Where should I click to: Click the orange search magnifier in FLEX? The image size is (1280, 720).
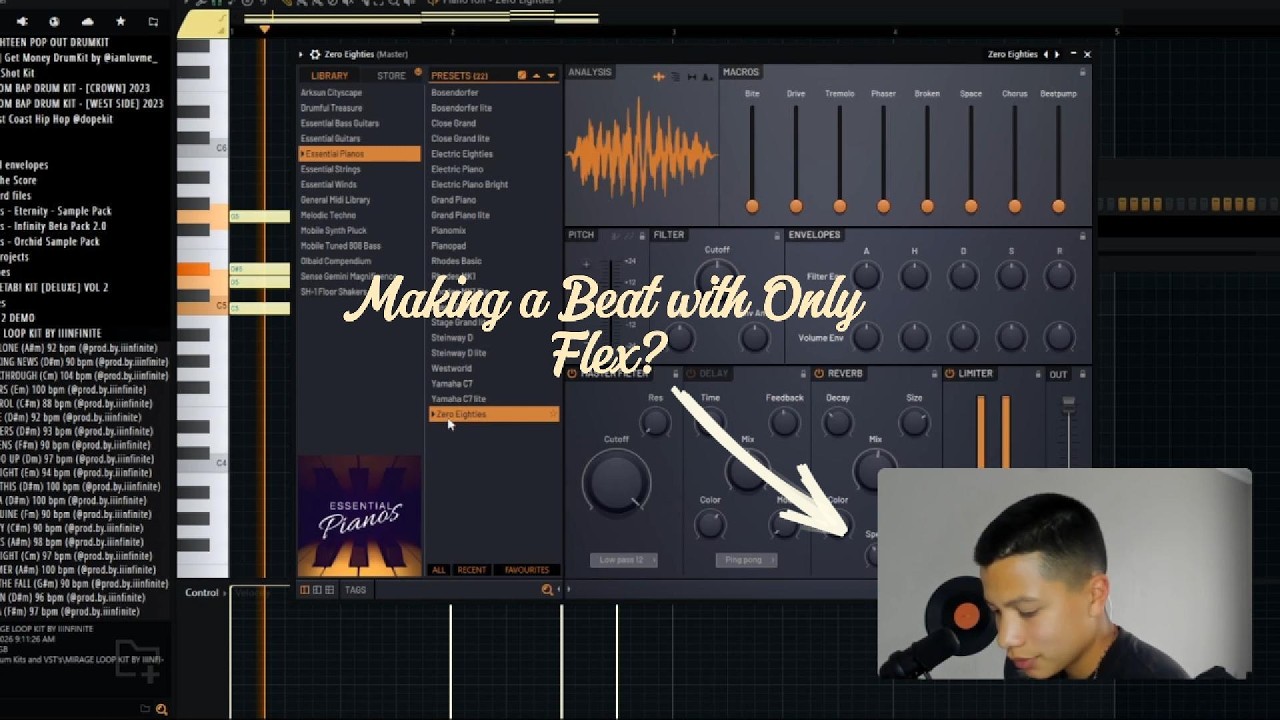(x=547, y=590)
